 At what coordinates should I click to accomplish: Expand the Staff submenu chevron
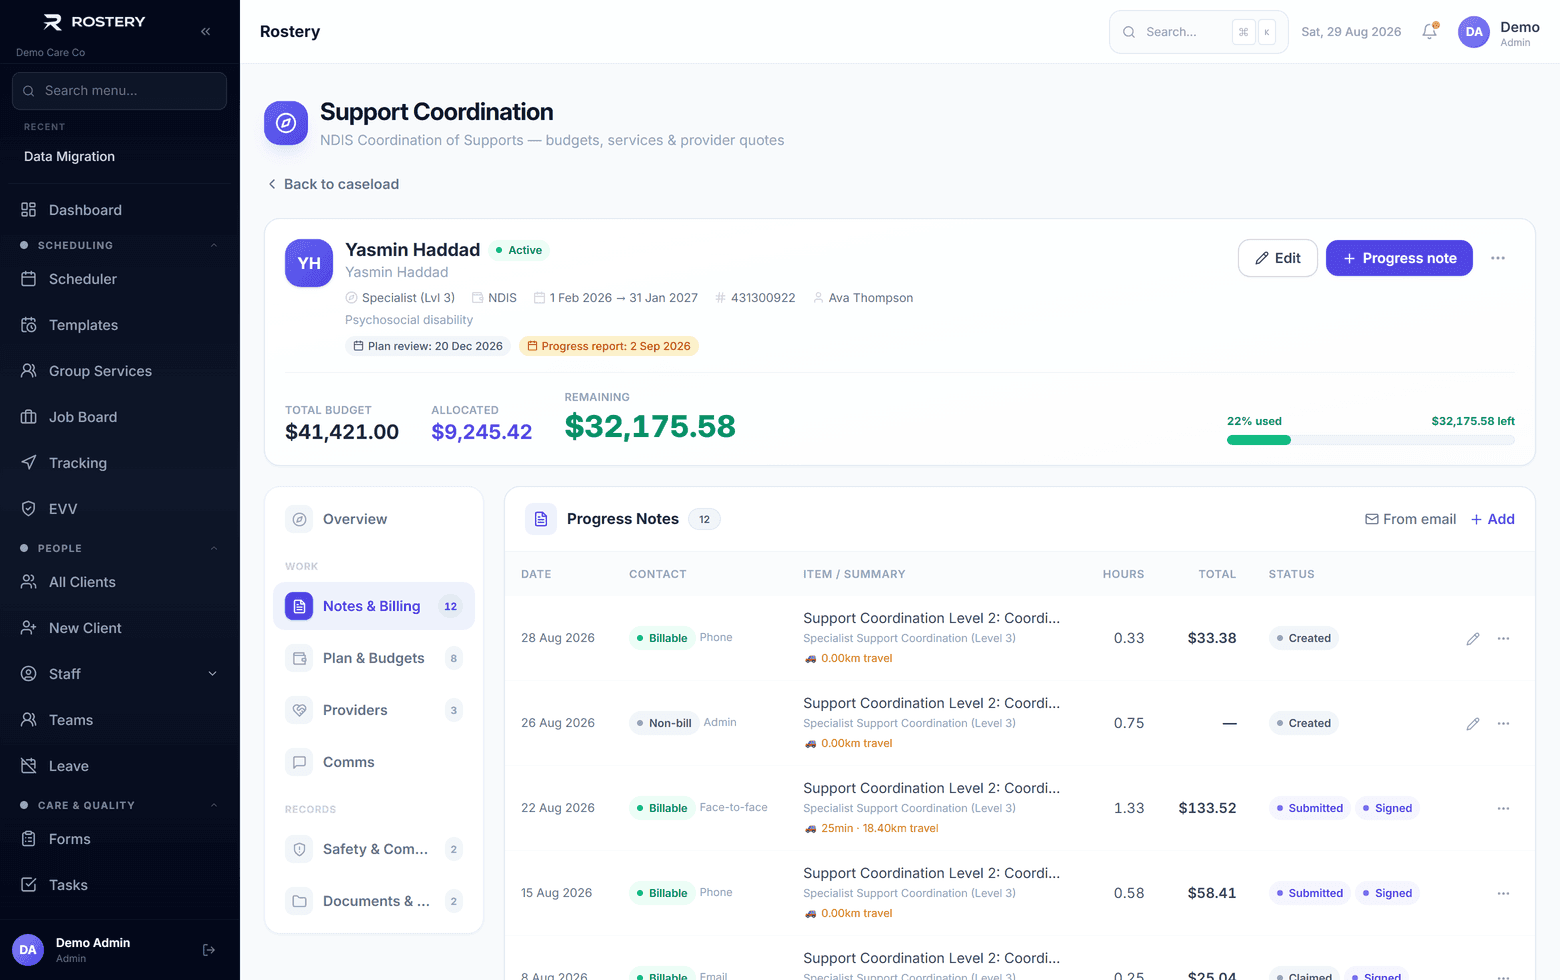[x=212, y=674]
